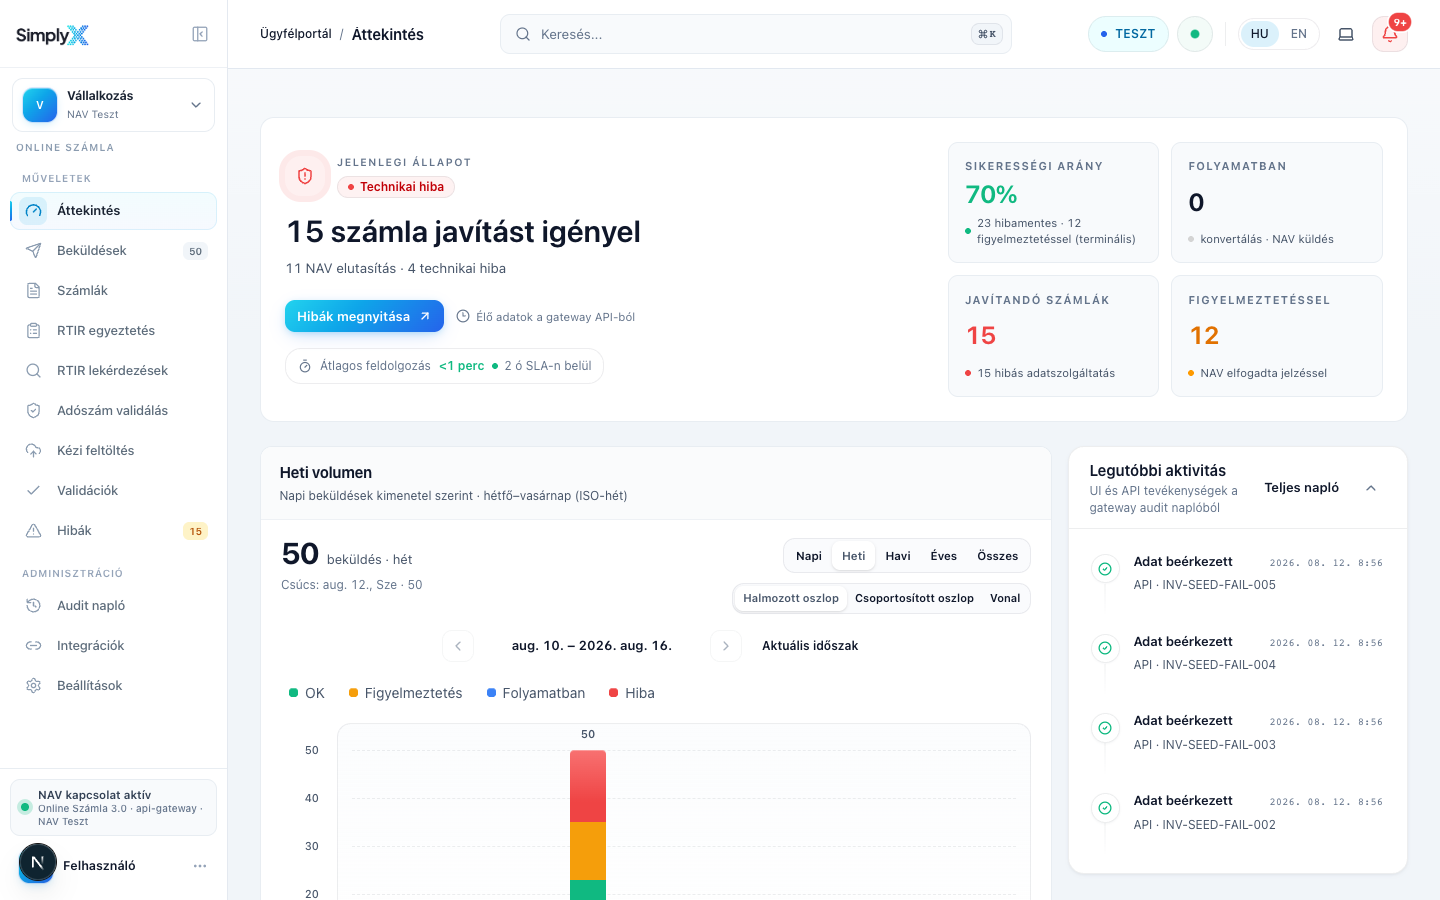Open the Vállalkozás company dropdown
1440x900 pixels.
(x=114, y=105)
